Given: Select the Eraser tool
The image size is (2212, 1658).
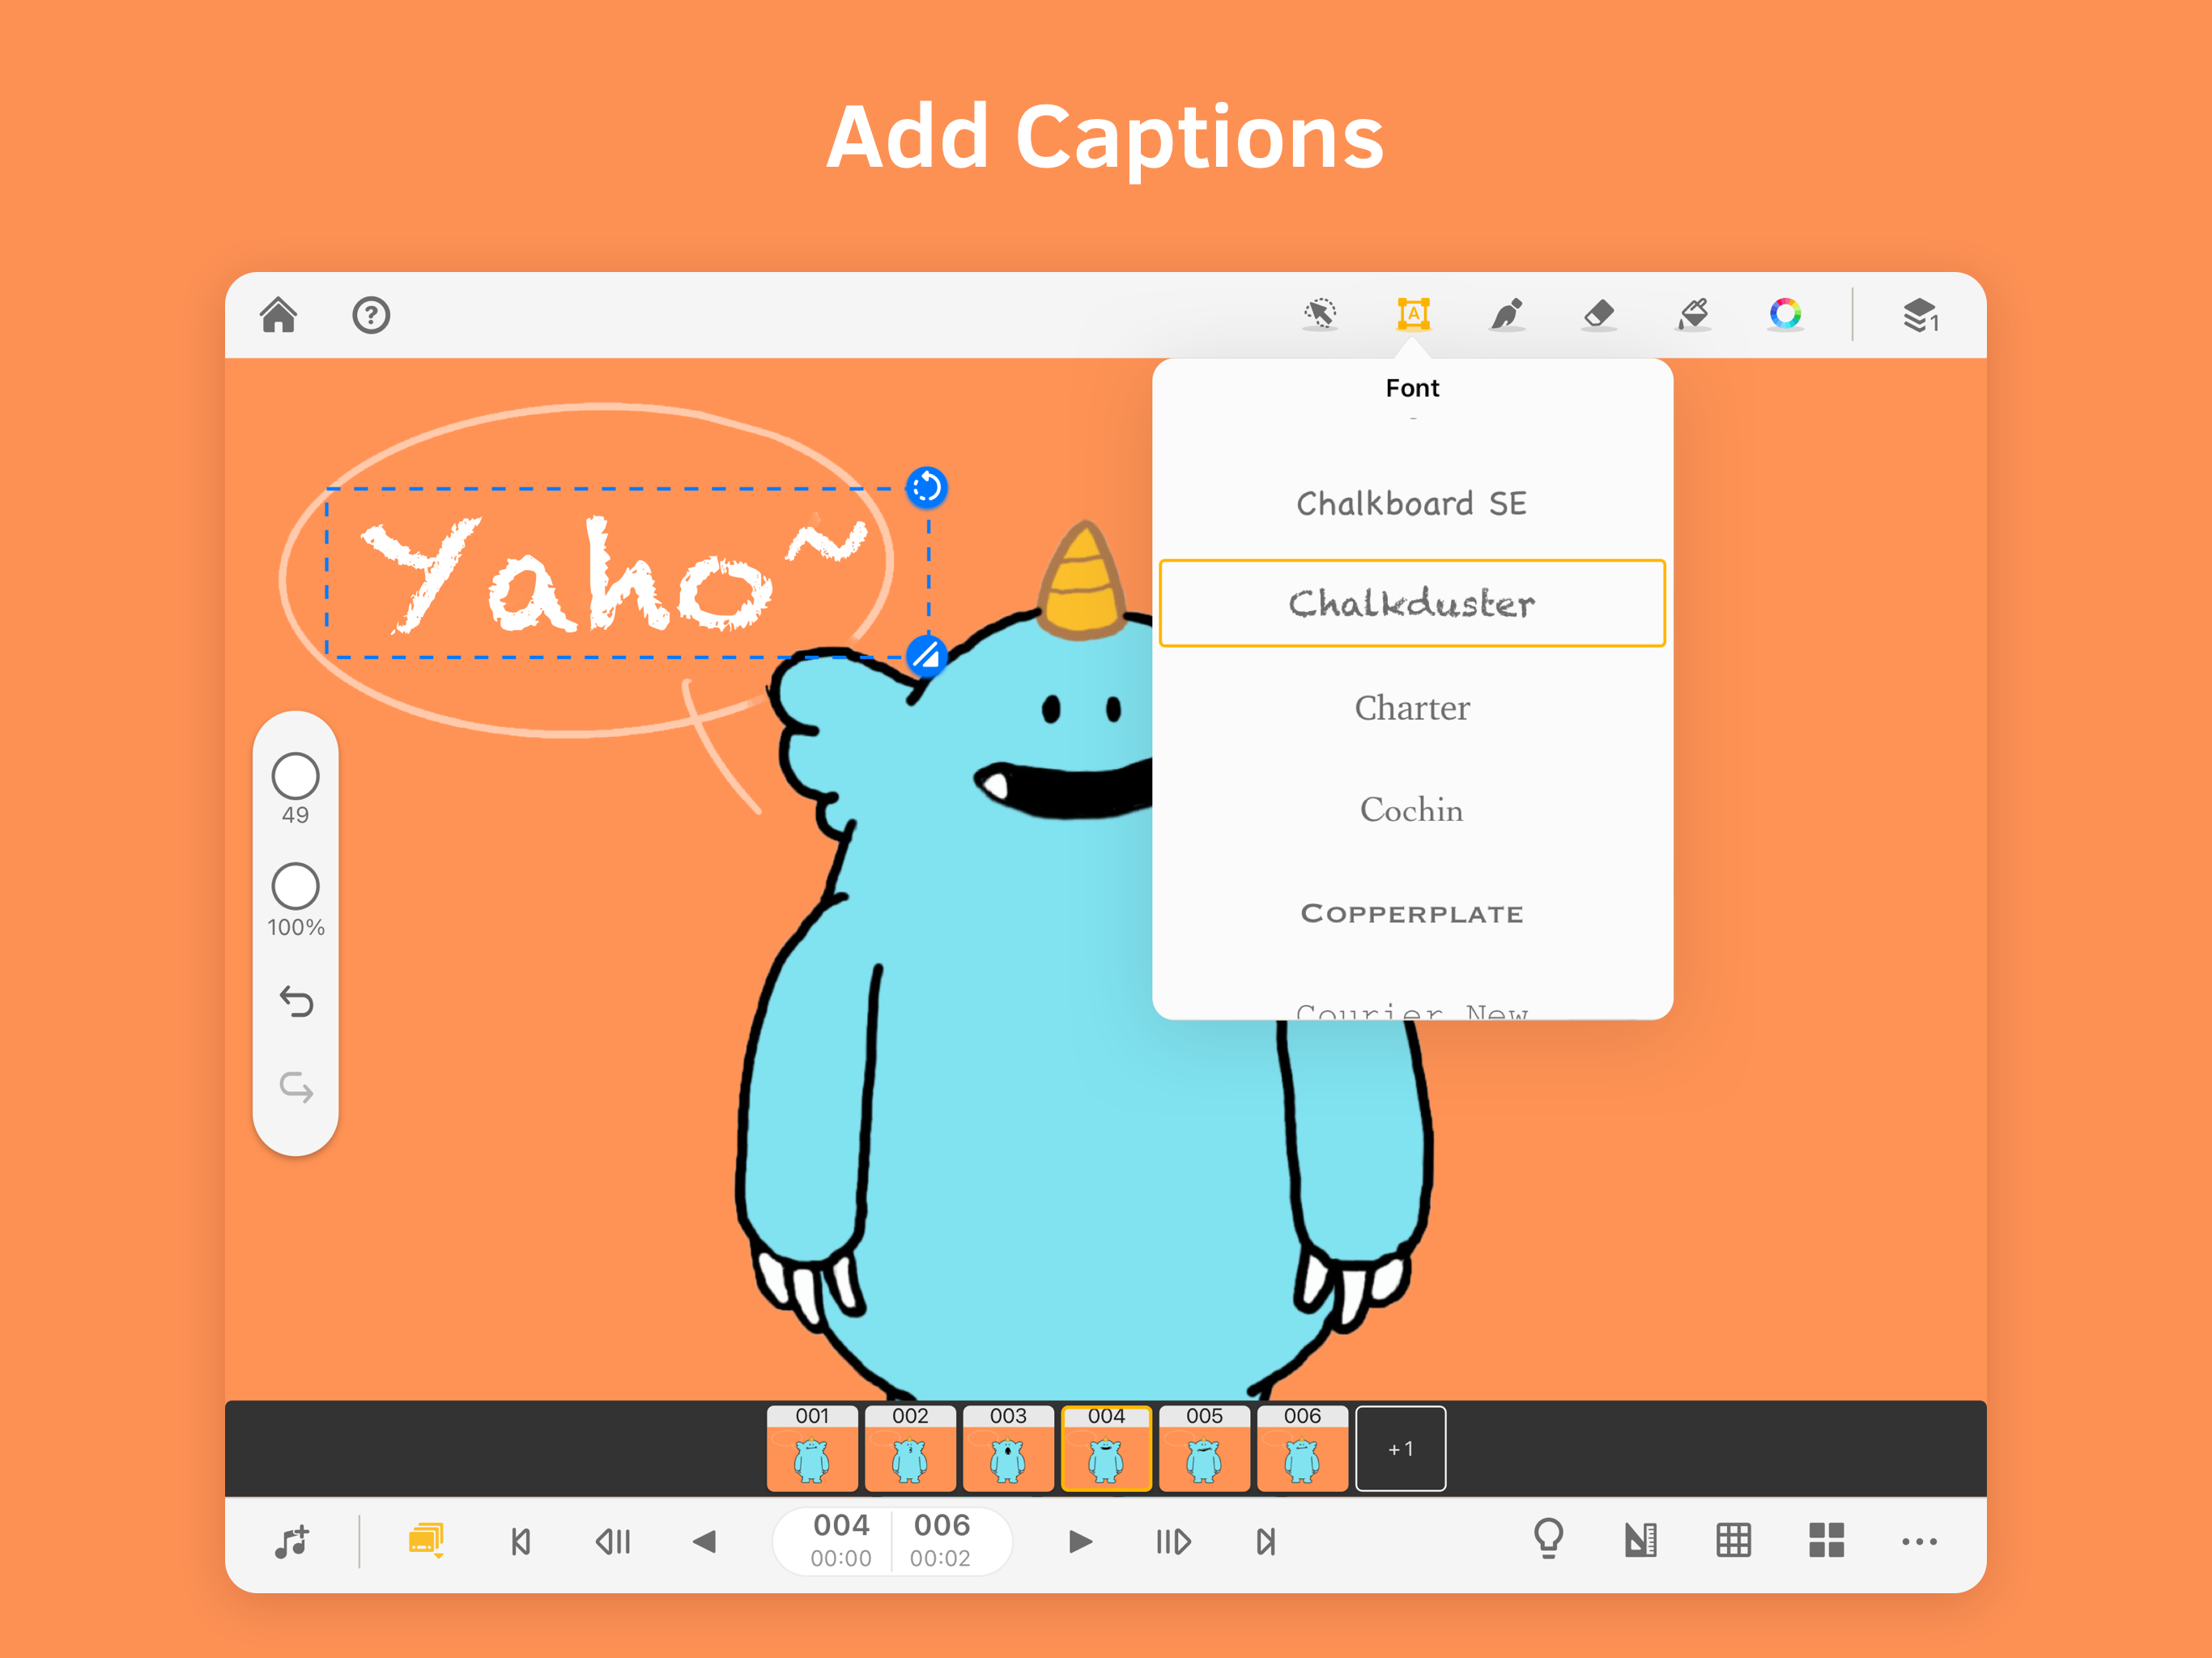Looking at the screenshot, I should 1599,315.
